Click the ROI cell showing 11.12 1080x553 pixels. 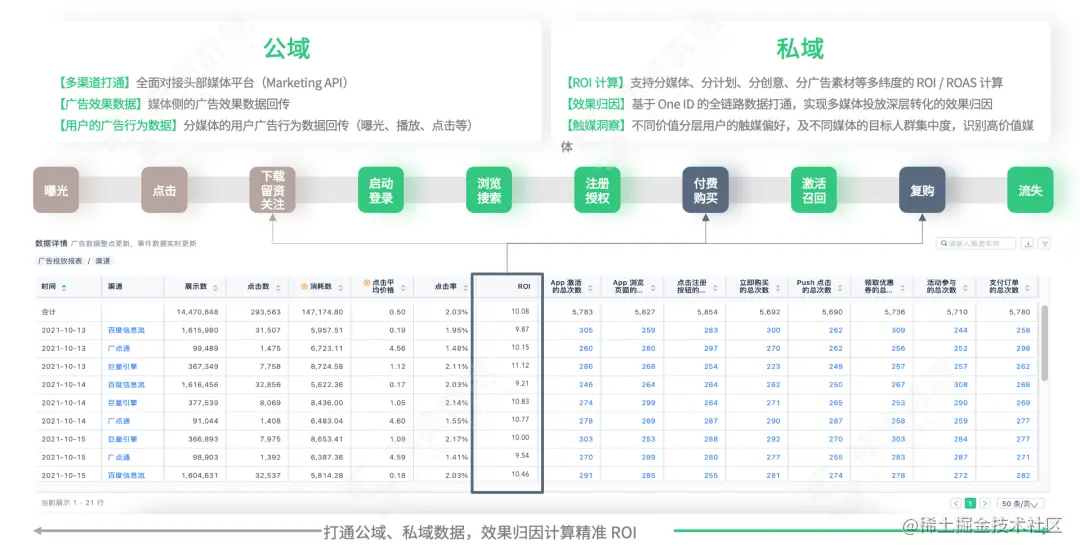[520, 366]
